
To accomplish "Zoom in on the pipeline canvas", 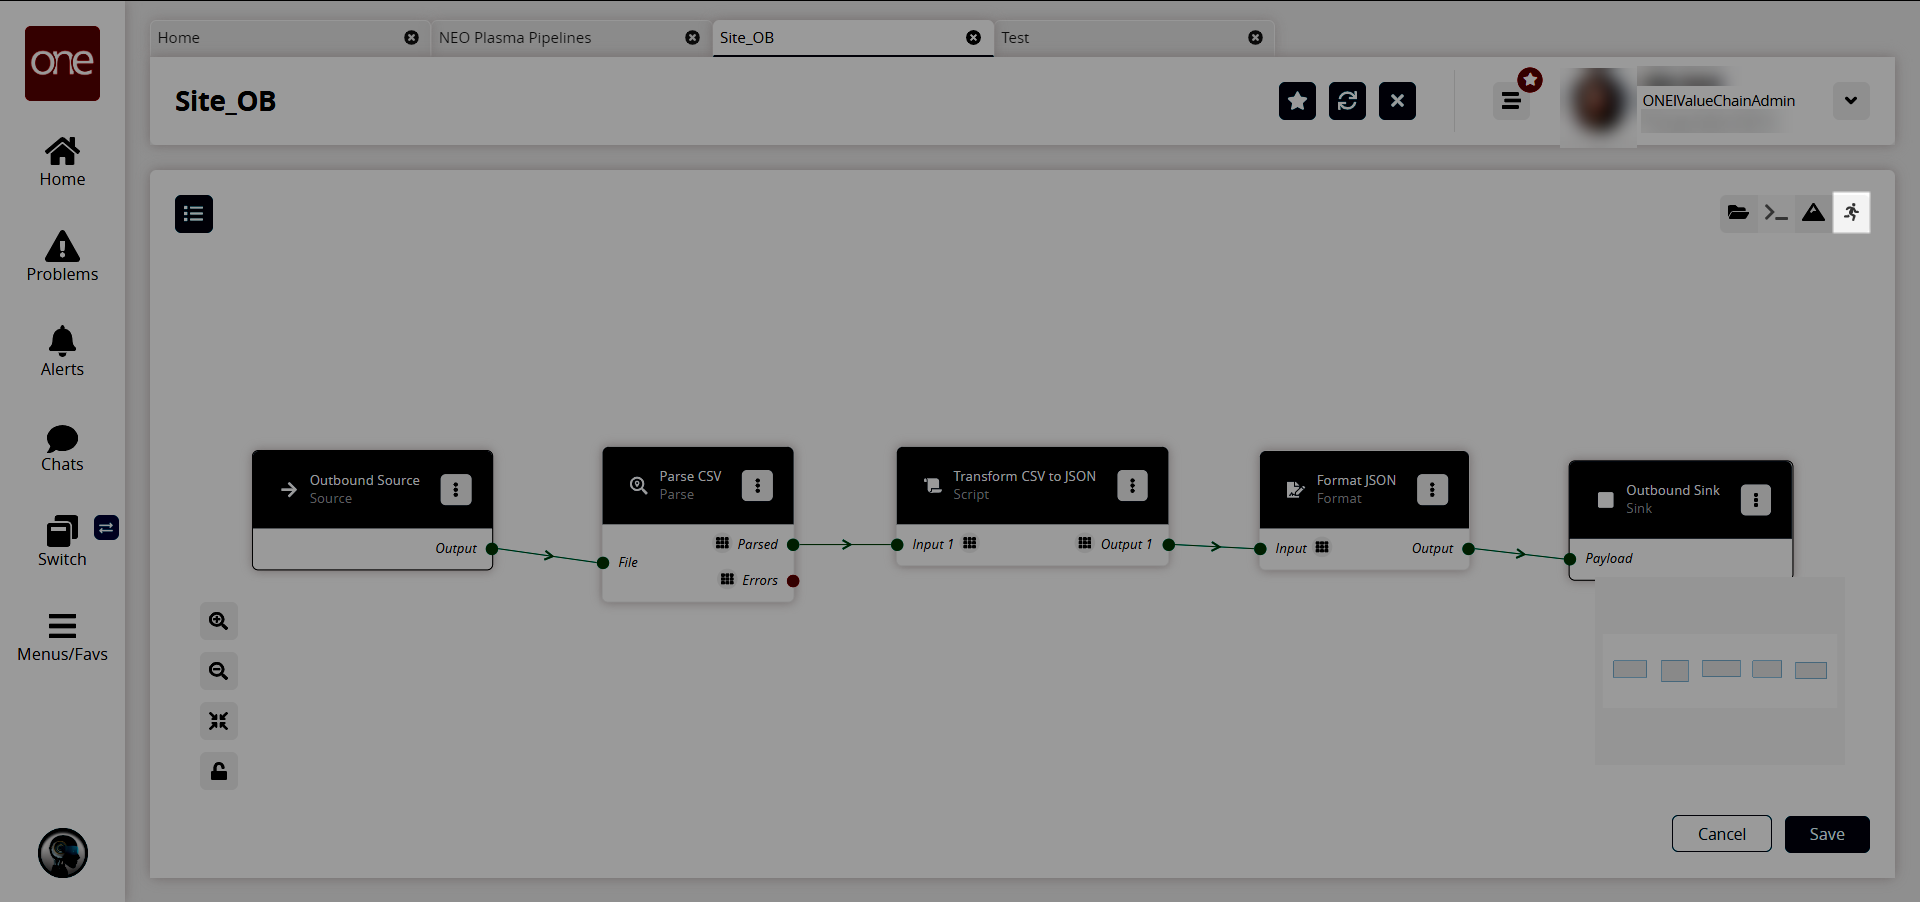I will point(219,621).
